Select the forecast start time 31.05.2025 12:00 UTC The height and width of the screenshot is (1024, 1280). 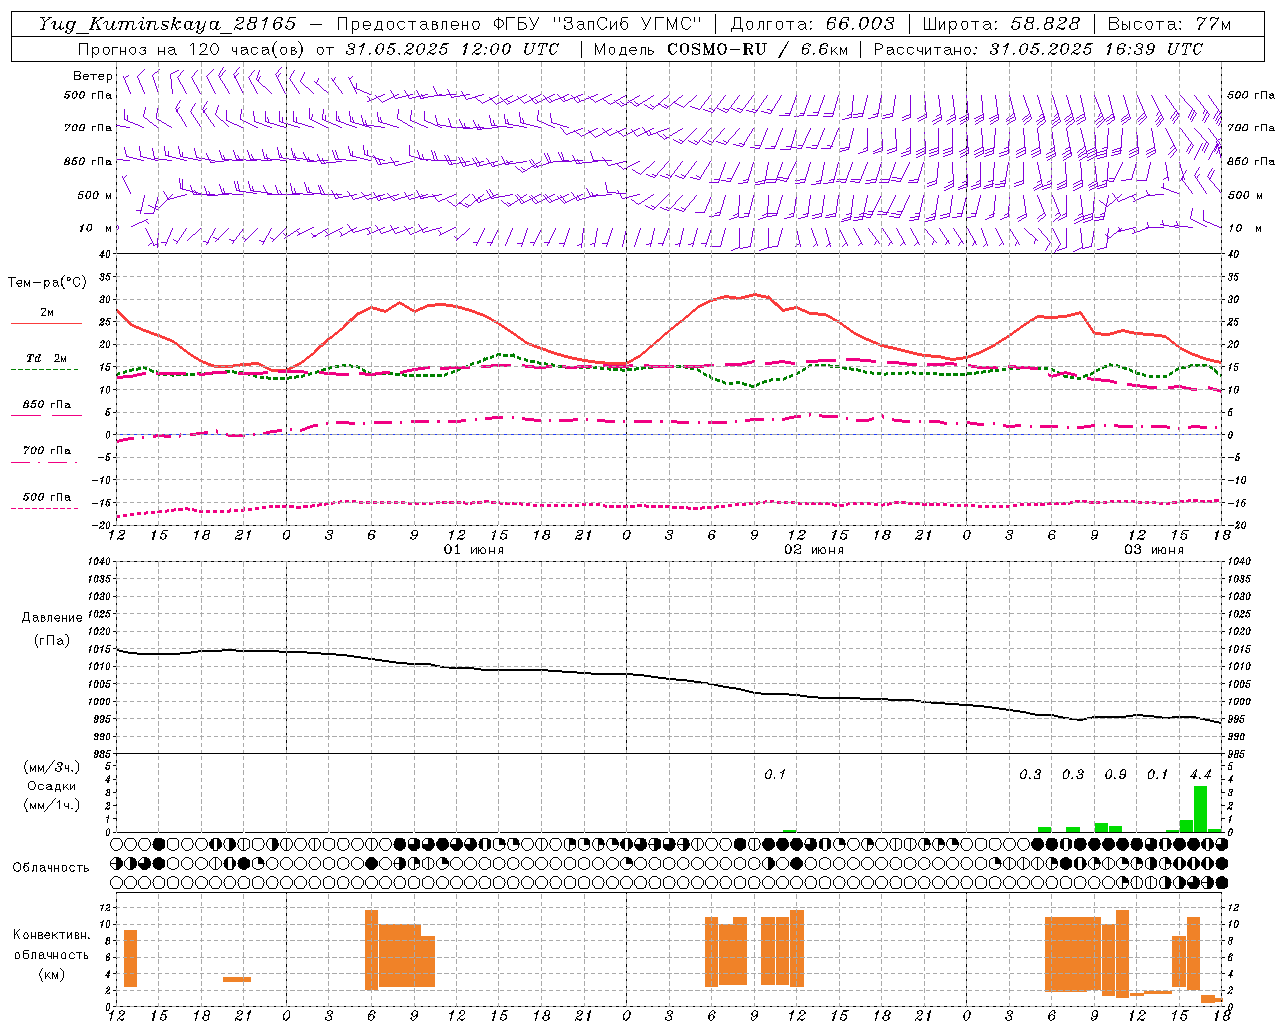452,49
